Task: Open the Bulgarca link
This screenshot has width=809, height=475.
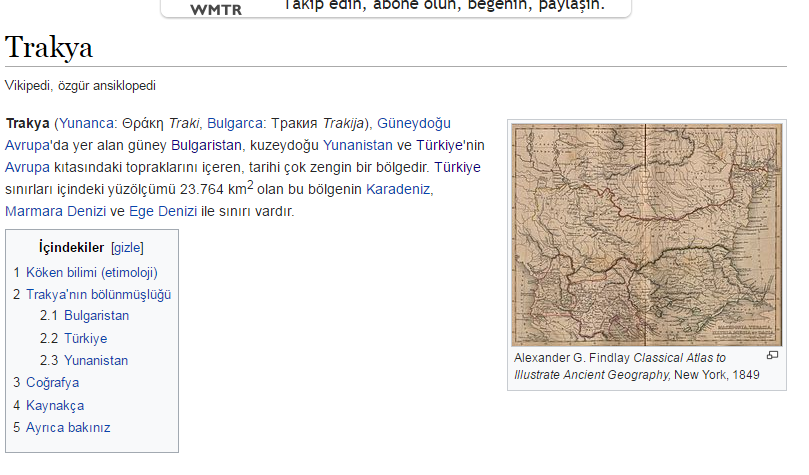Action: coord(235,124)
